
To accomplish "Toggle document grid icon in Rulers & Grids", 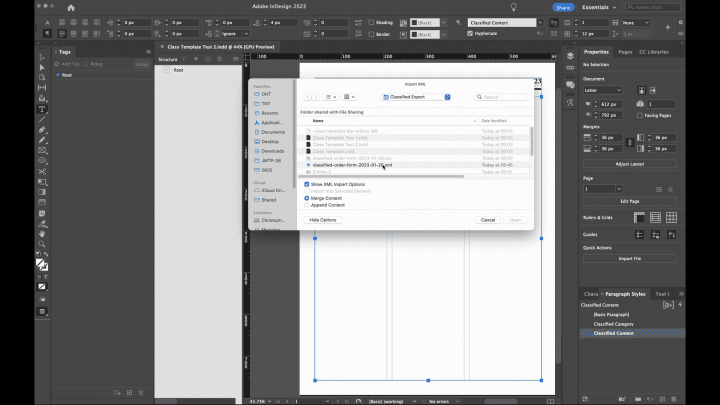I will [671, 218].
